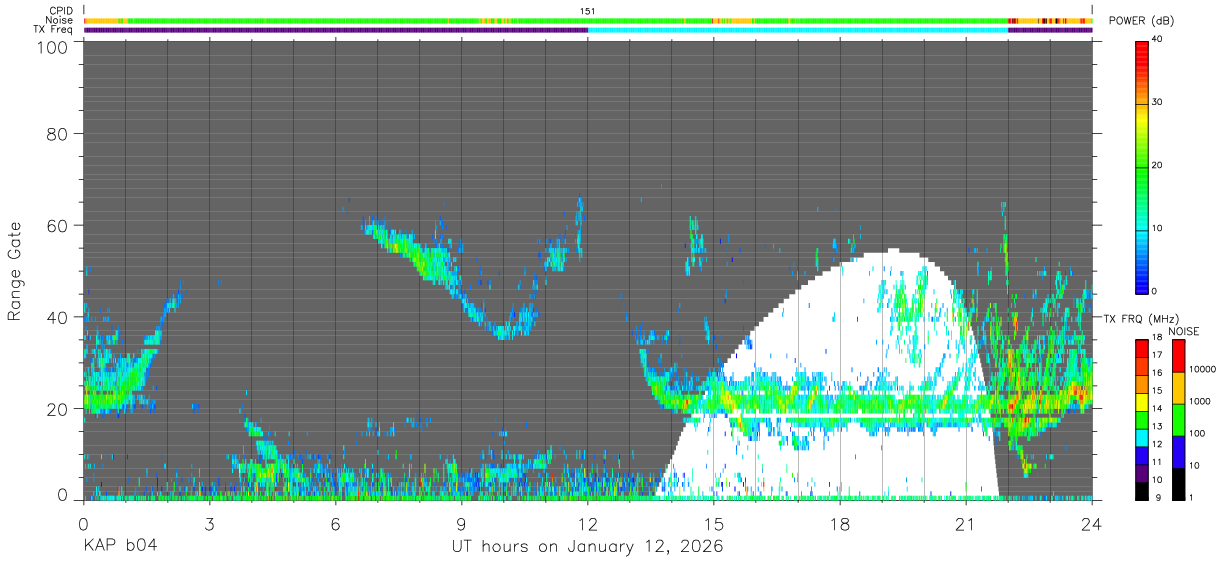
Task: Click the x-axis tick label 12
Action: click(588, 524)
